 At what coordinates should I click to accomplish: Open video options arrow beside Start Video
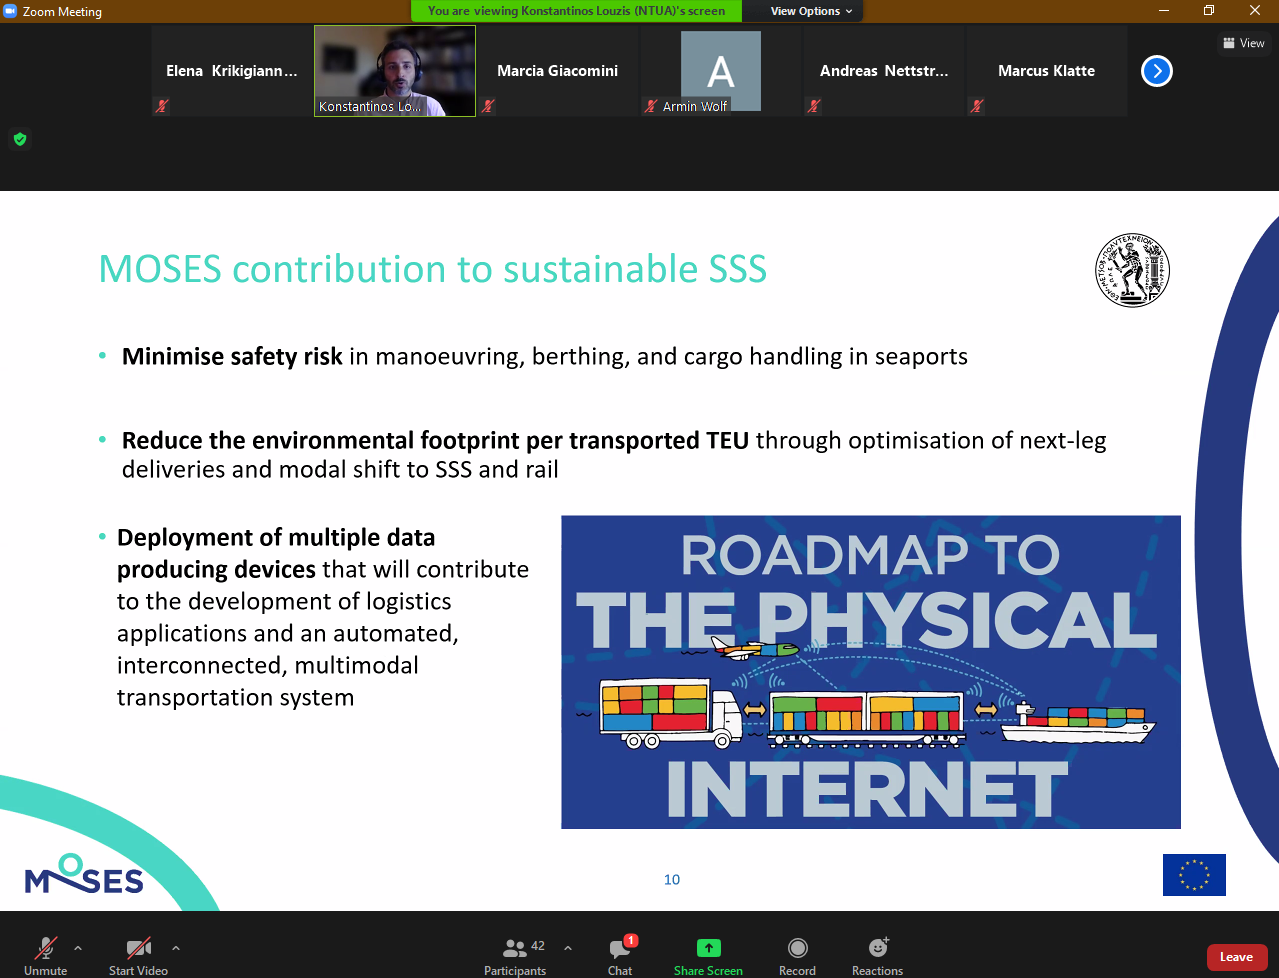click(x=176, y=948)
